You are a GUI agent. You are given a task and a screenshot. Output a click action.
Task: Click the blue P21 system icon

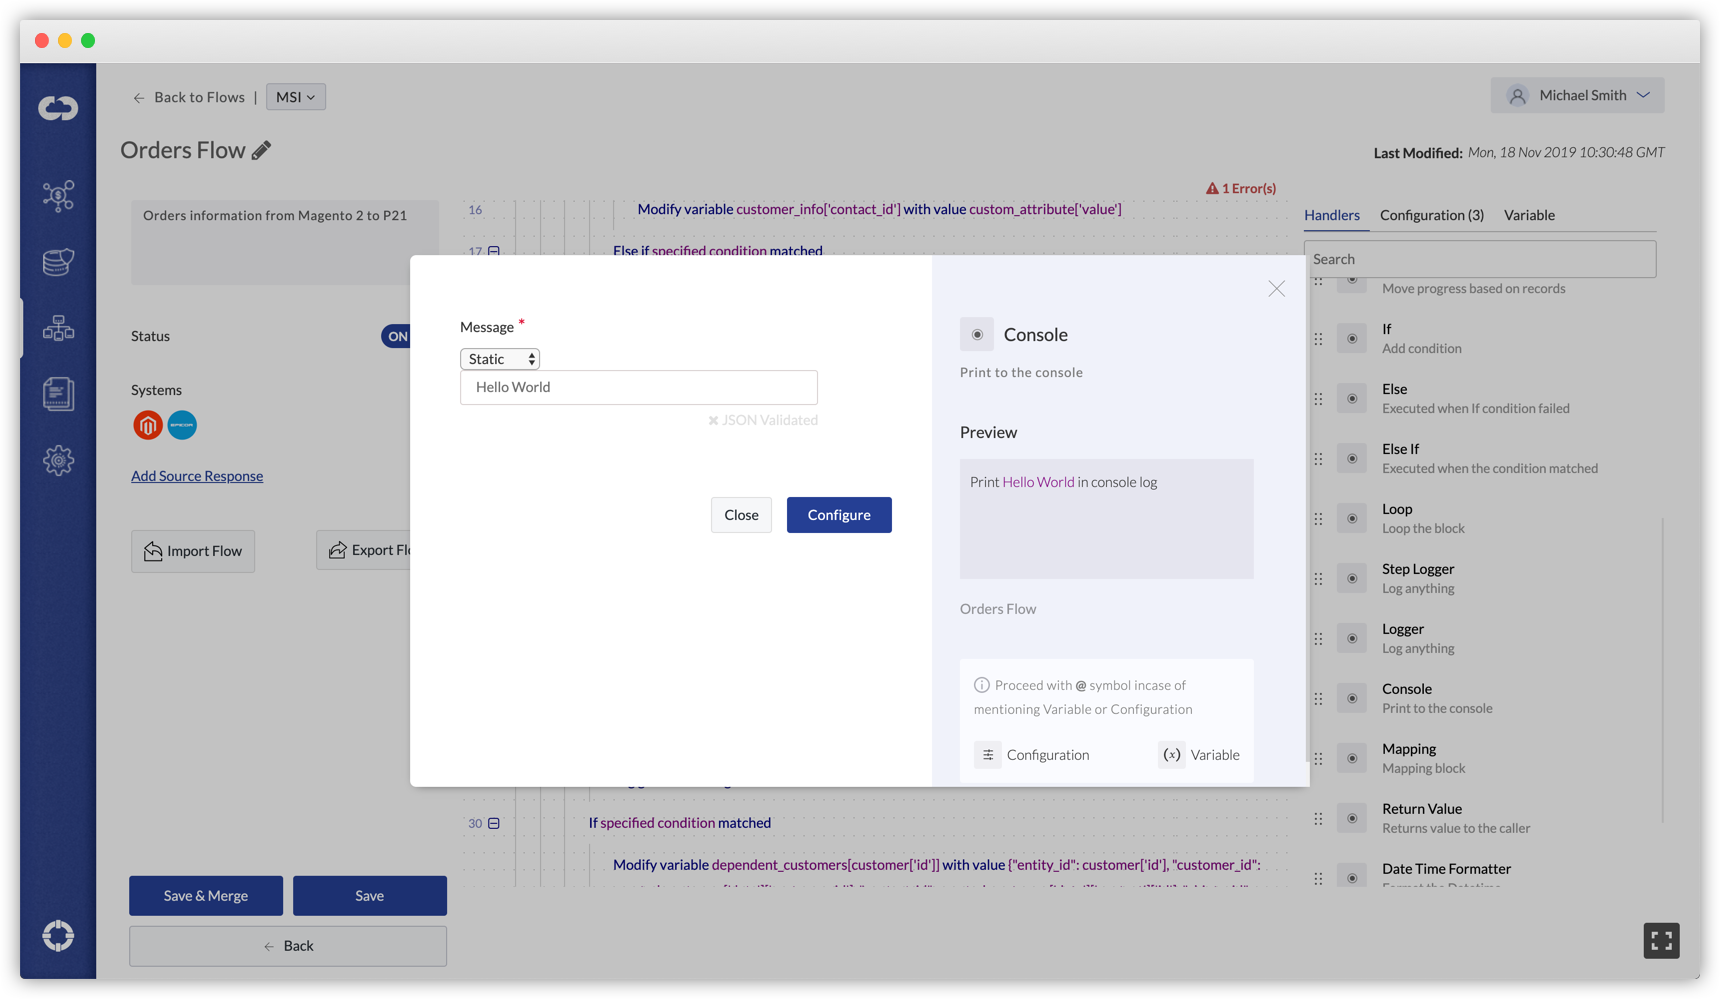tap(182, 425)
